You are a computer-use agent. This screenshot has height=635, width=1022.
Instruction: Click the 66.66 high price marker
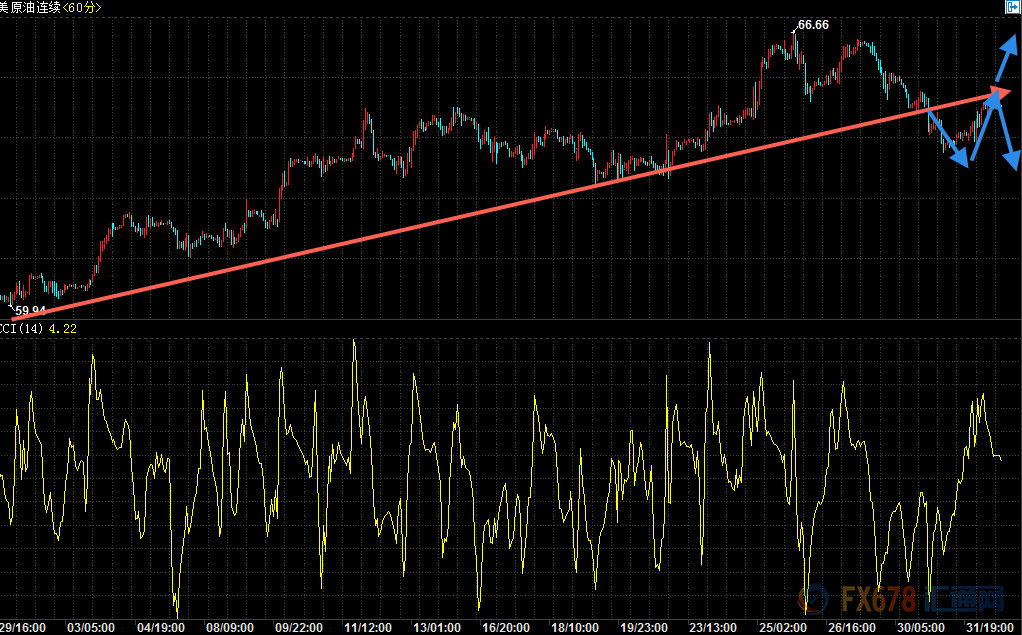pos(813,24)
